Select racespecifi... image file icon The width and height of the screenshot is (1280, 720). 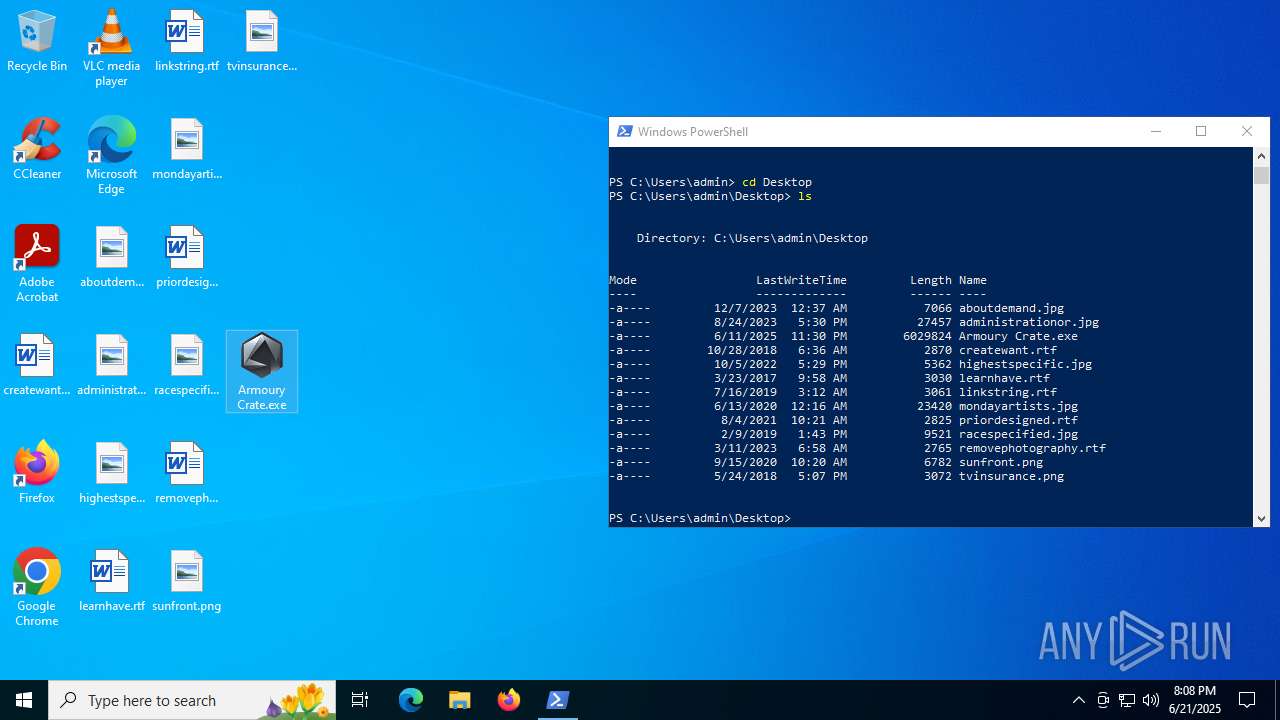pyautogui.click(x=187, y=365)
